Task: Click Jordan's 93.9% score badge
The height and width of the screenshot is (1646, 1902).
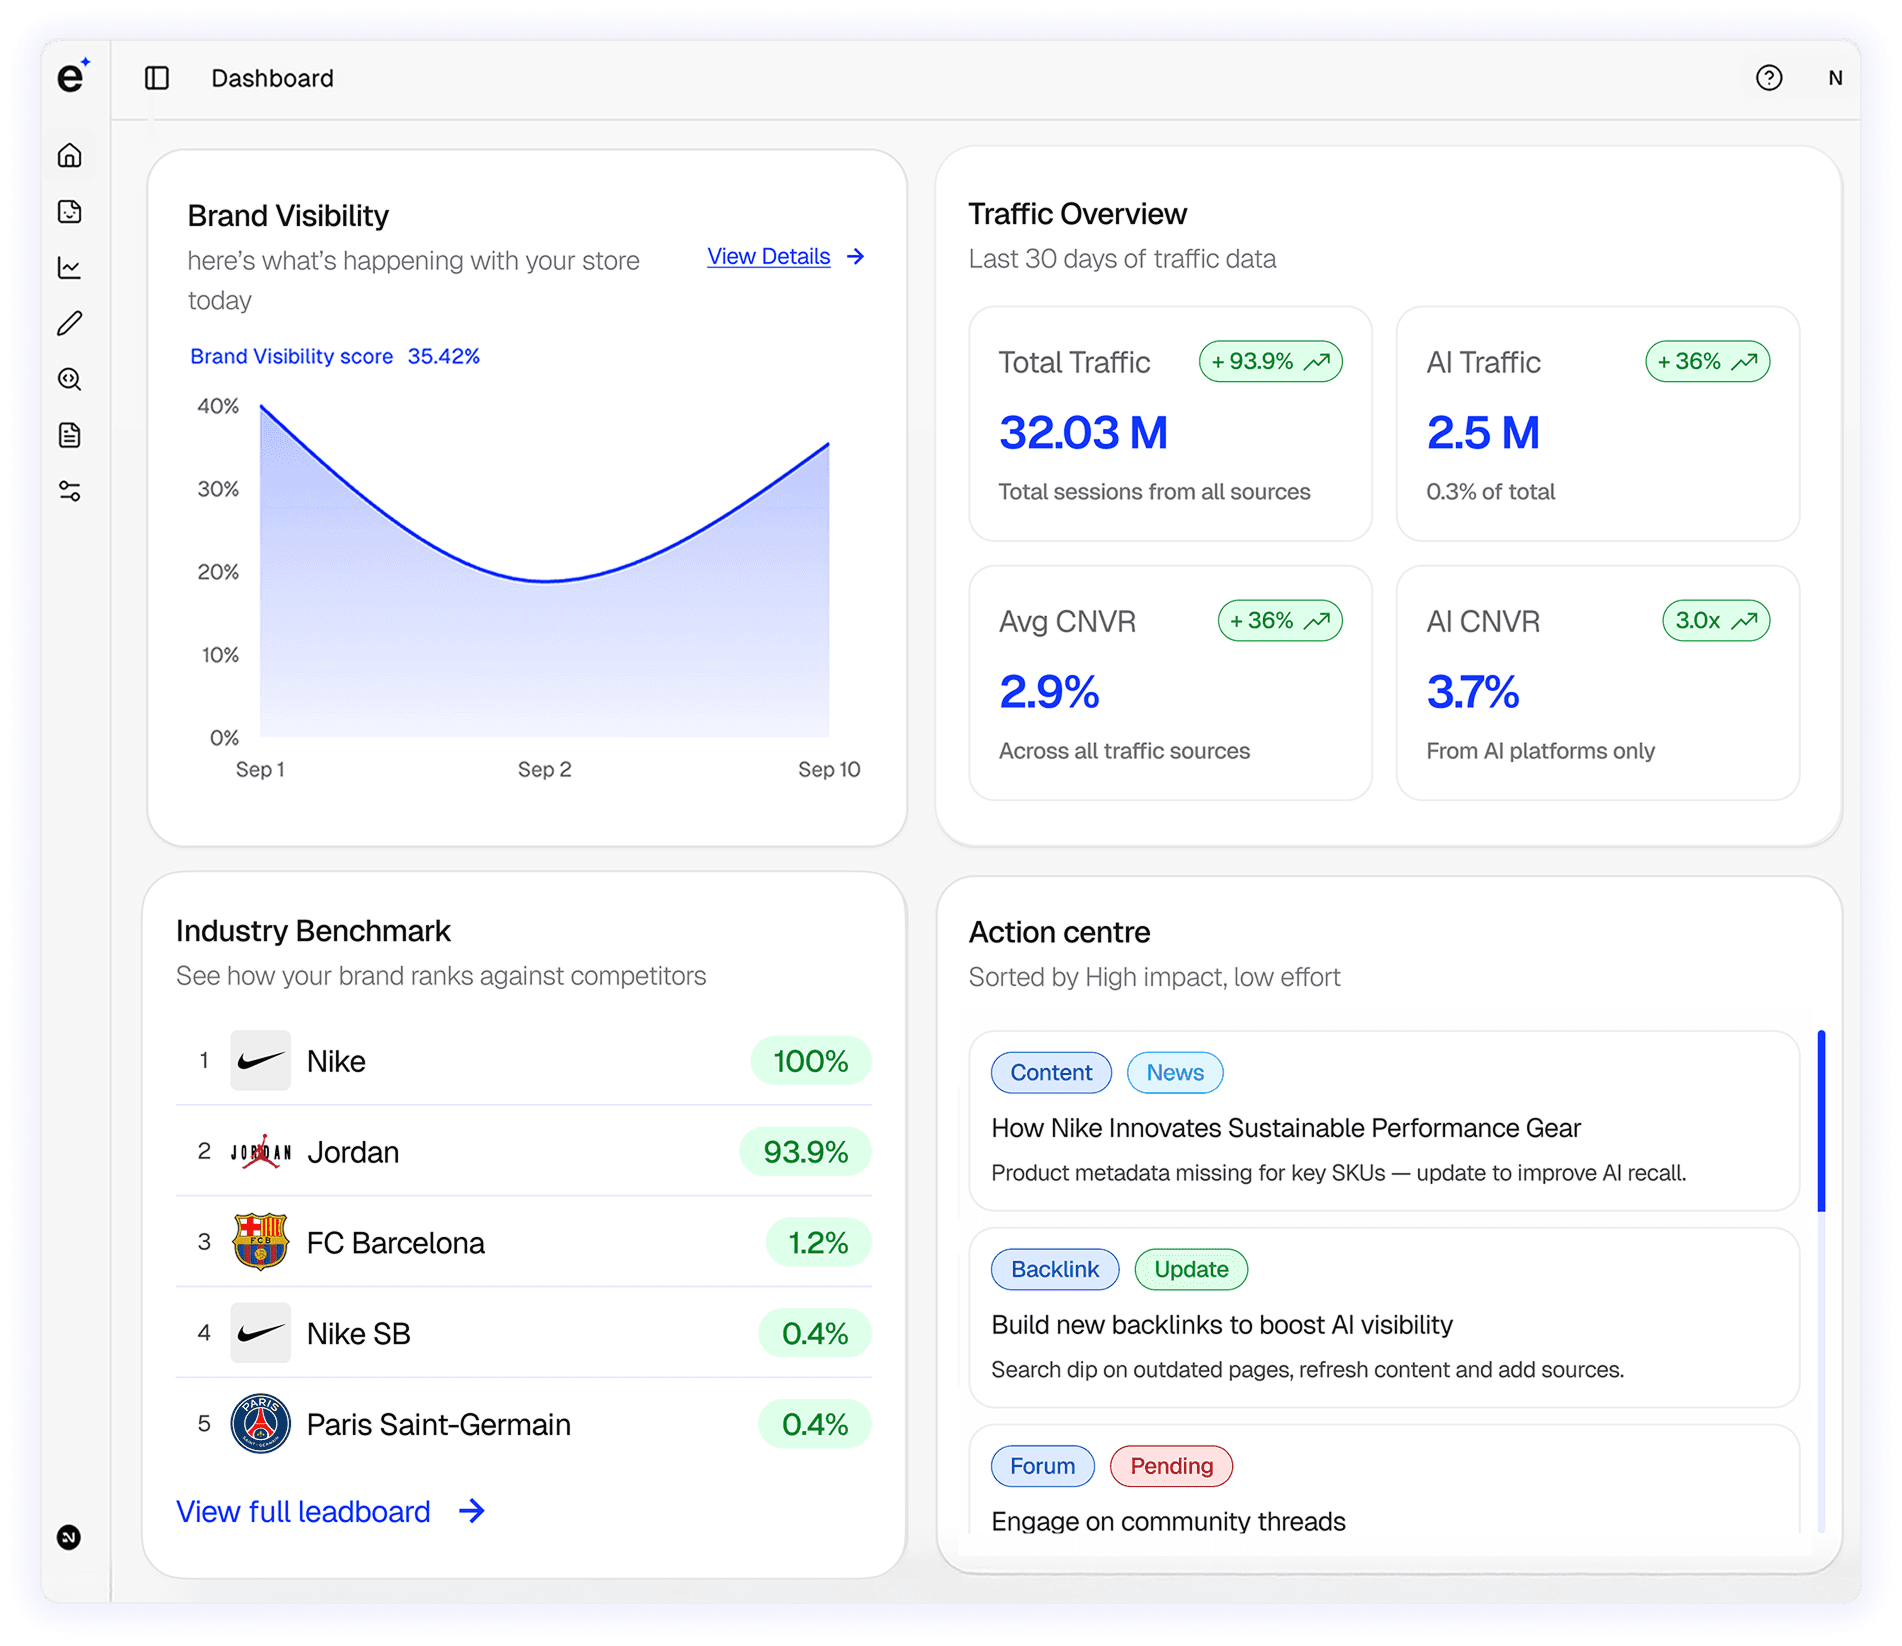Action: point(805,1152)
